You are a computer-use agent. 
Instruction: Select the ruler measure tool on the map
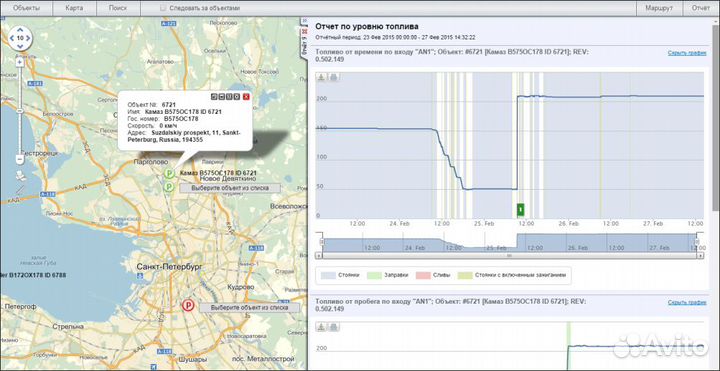pyautogui.click(x=20, y=189)
